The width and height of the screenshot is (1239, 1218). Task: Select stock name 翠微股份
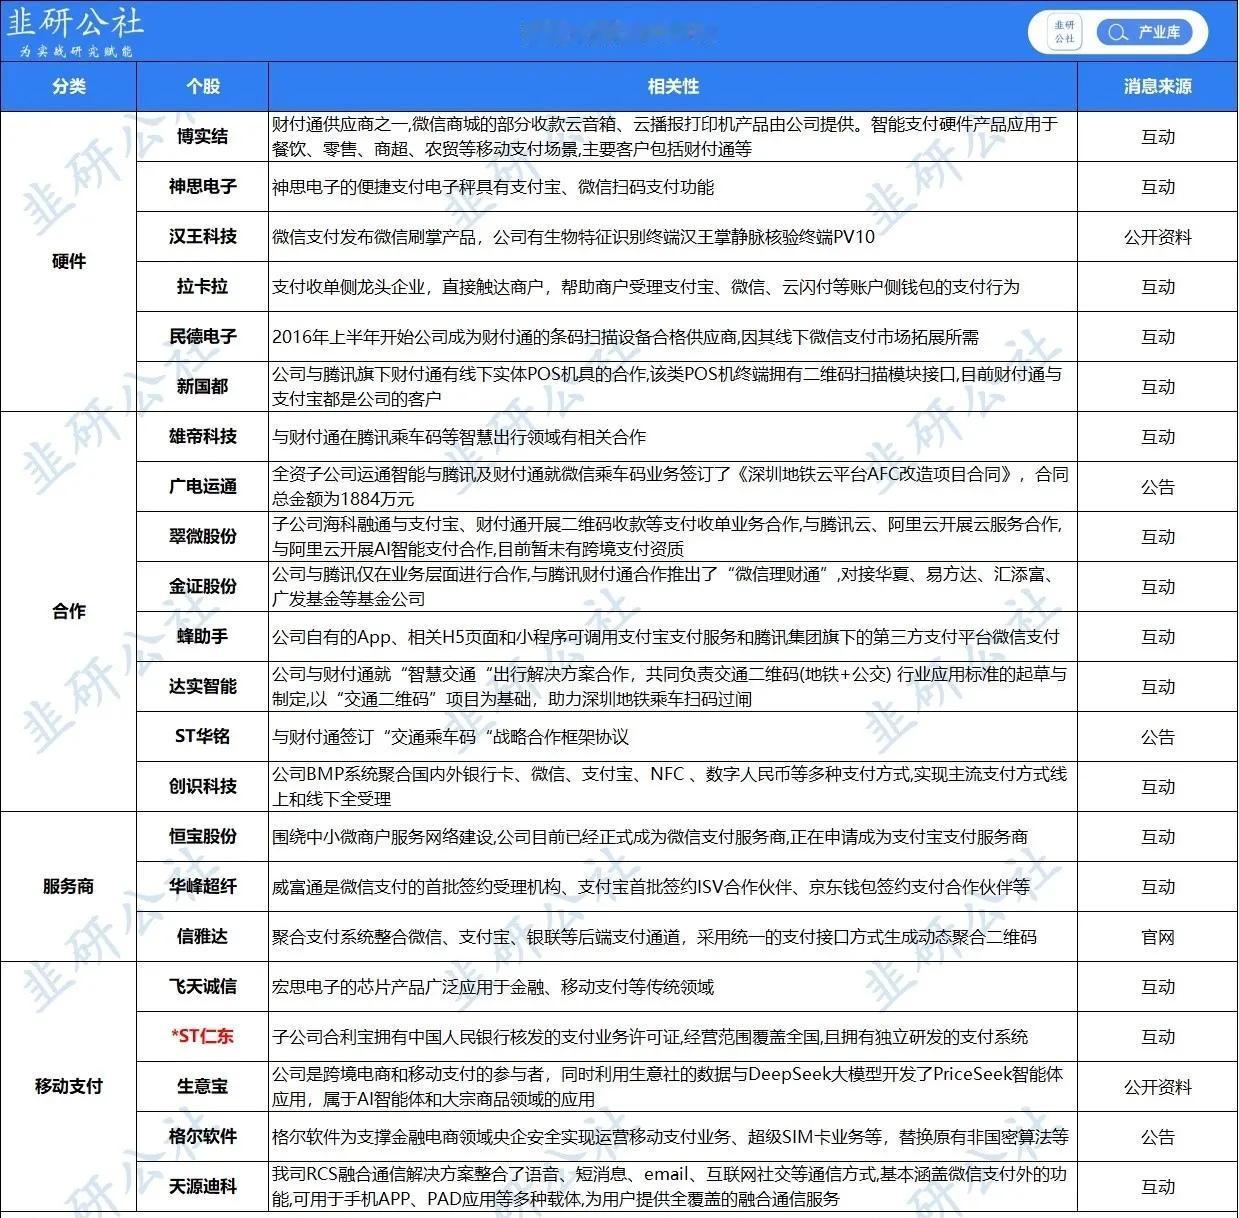(x=202, y=536)
